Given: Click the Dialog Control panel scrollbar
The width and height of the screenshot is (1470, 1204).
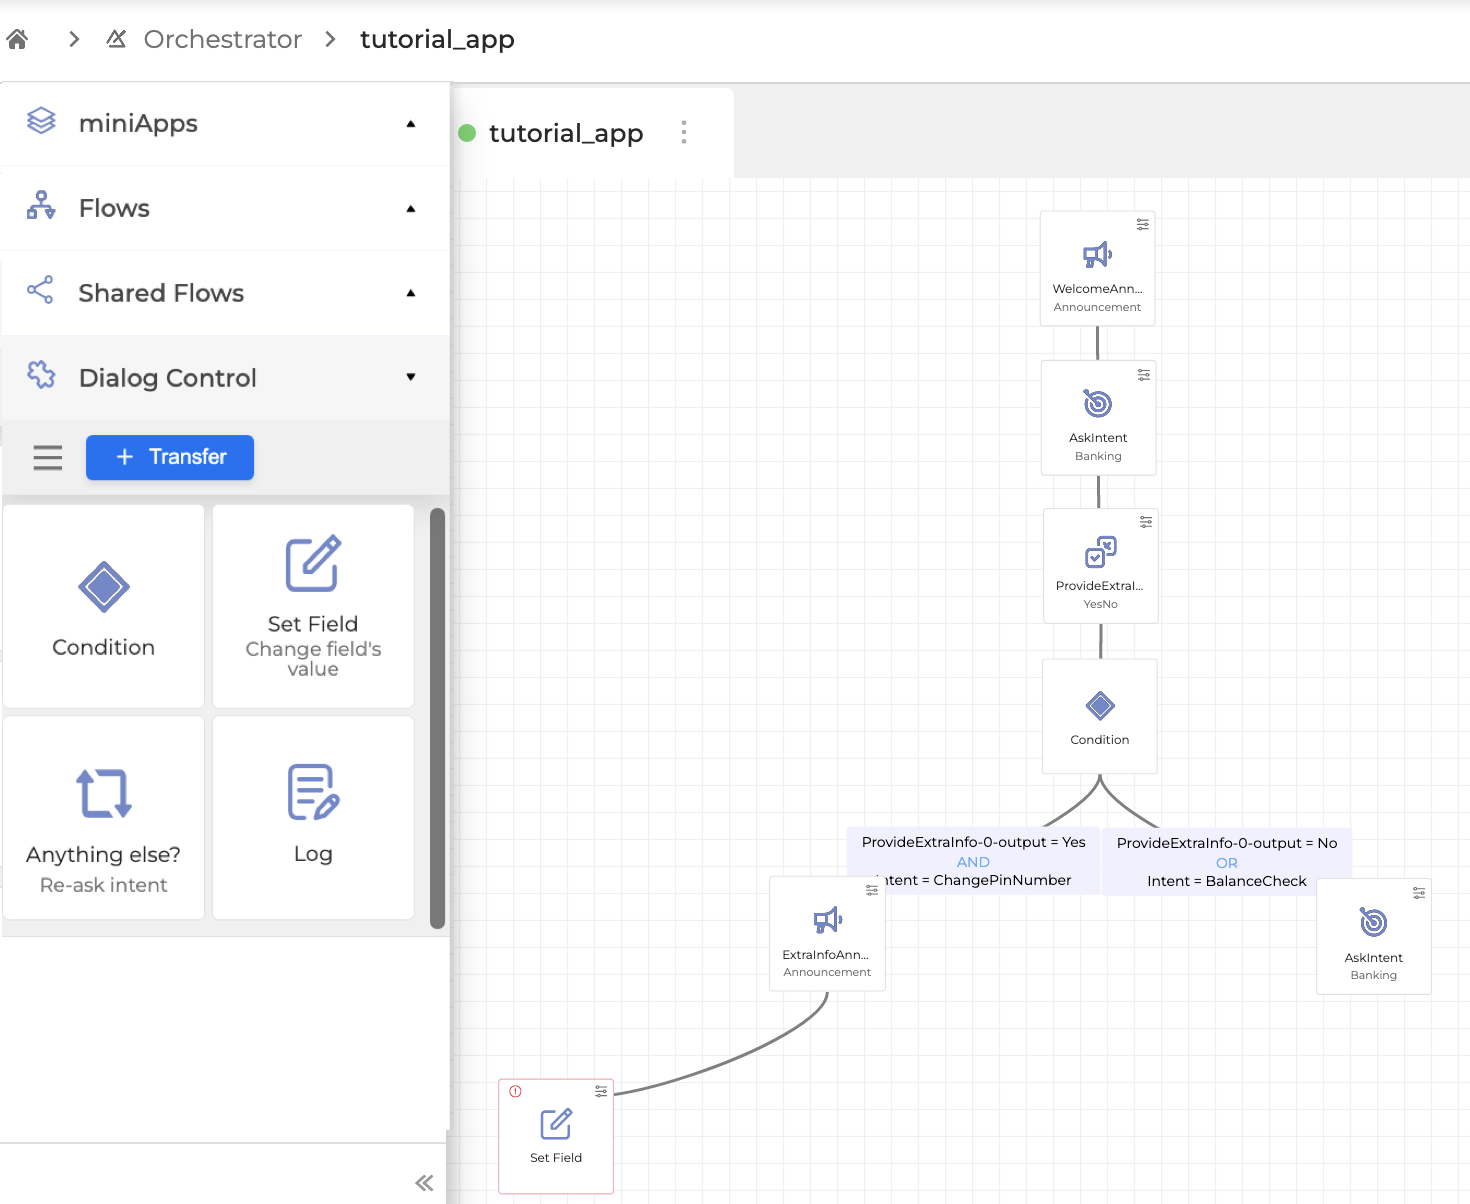Looking at the screenshot, I should pyautogui.click(x=437, y=718).
